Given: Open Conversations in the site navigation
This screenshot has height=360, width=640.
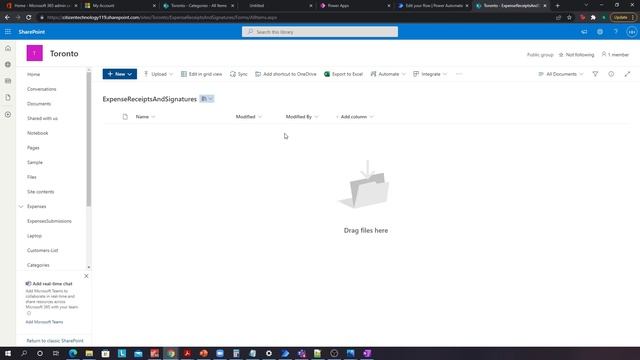Looking at the screenshot, I should coord(42,89).
